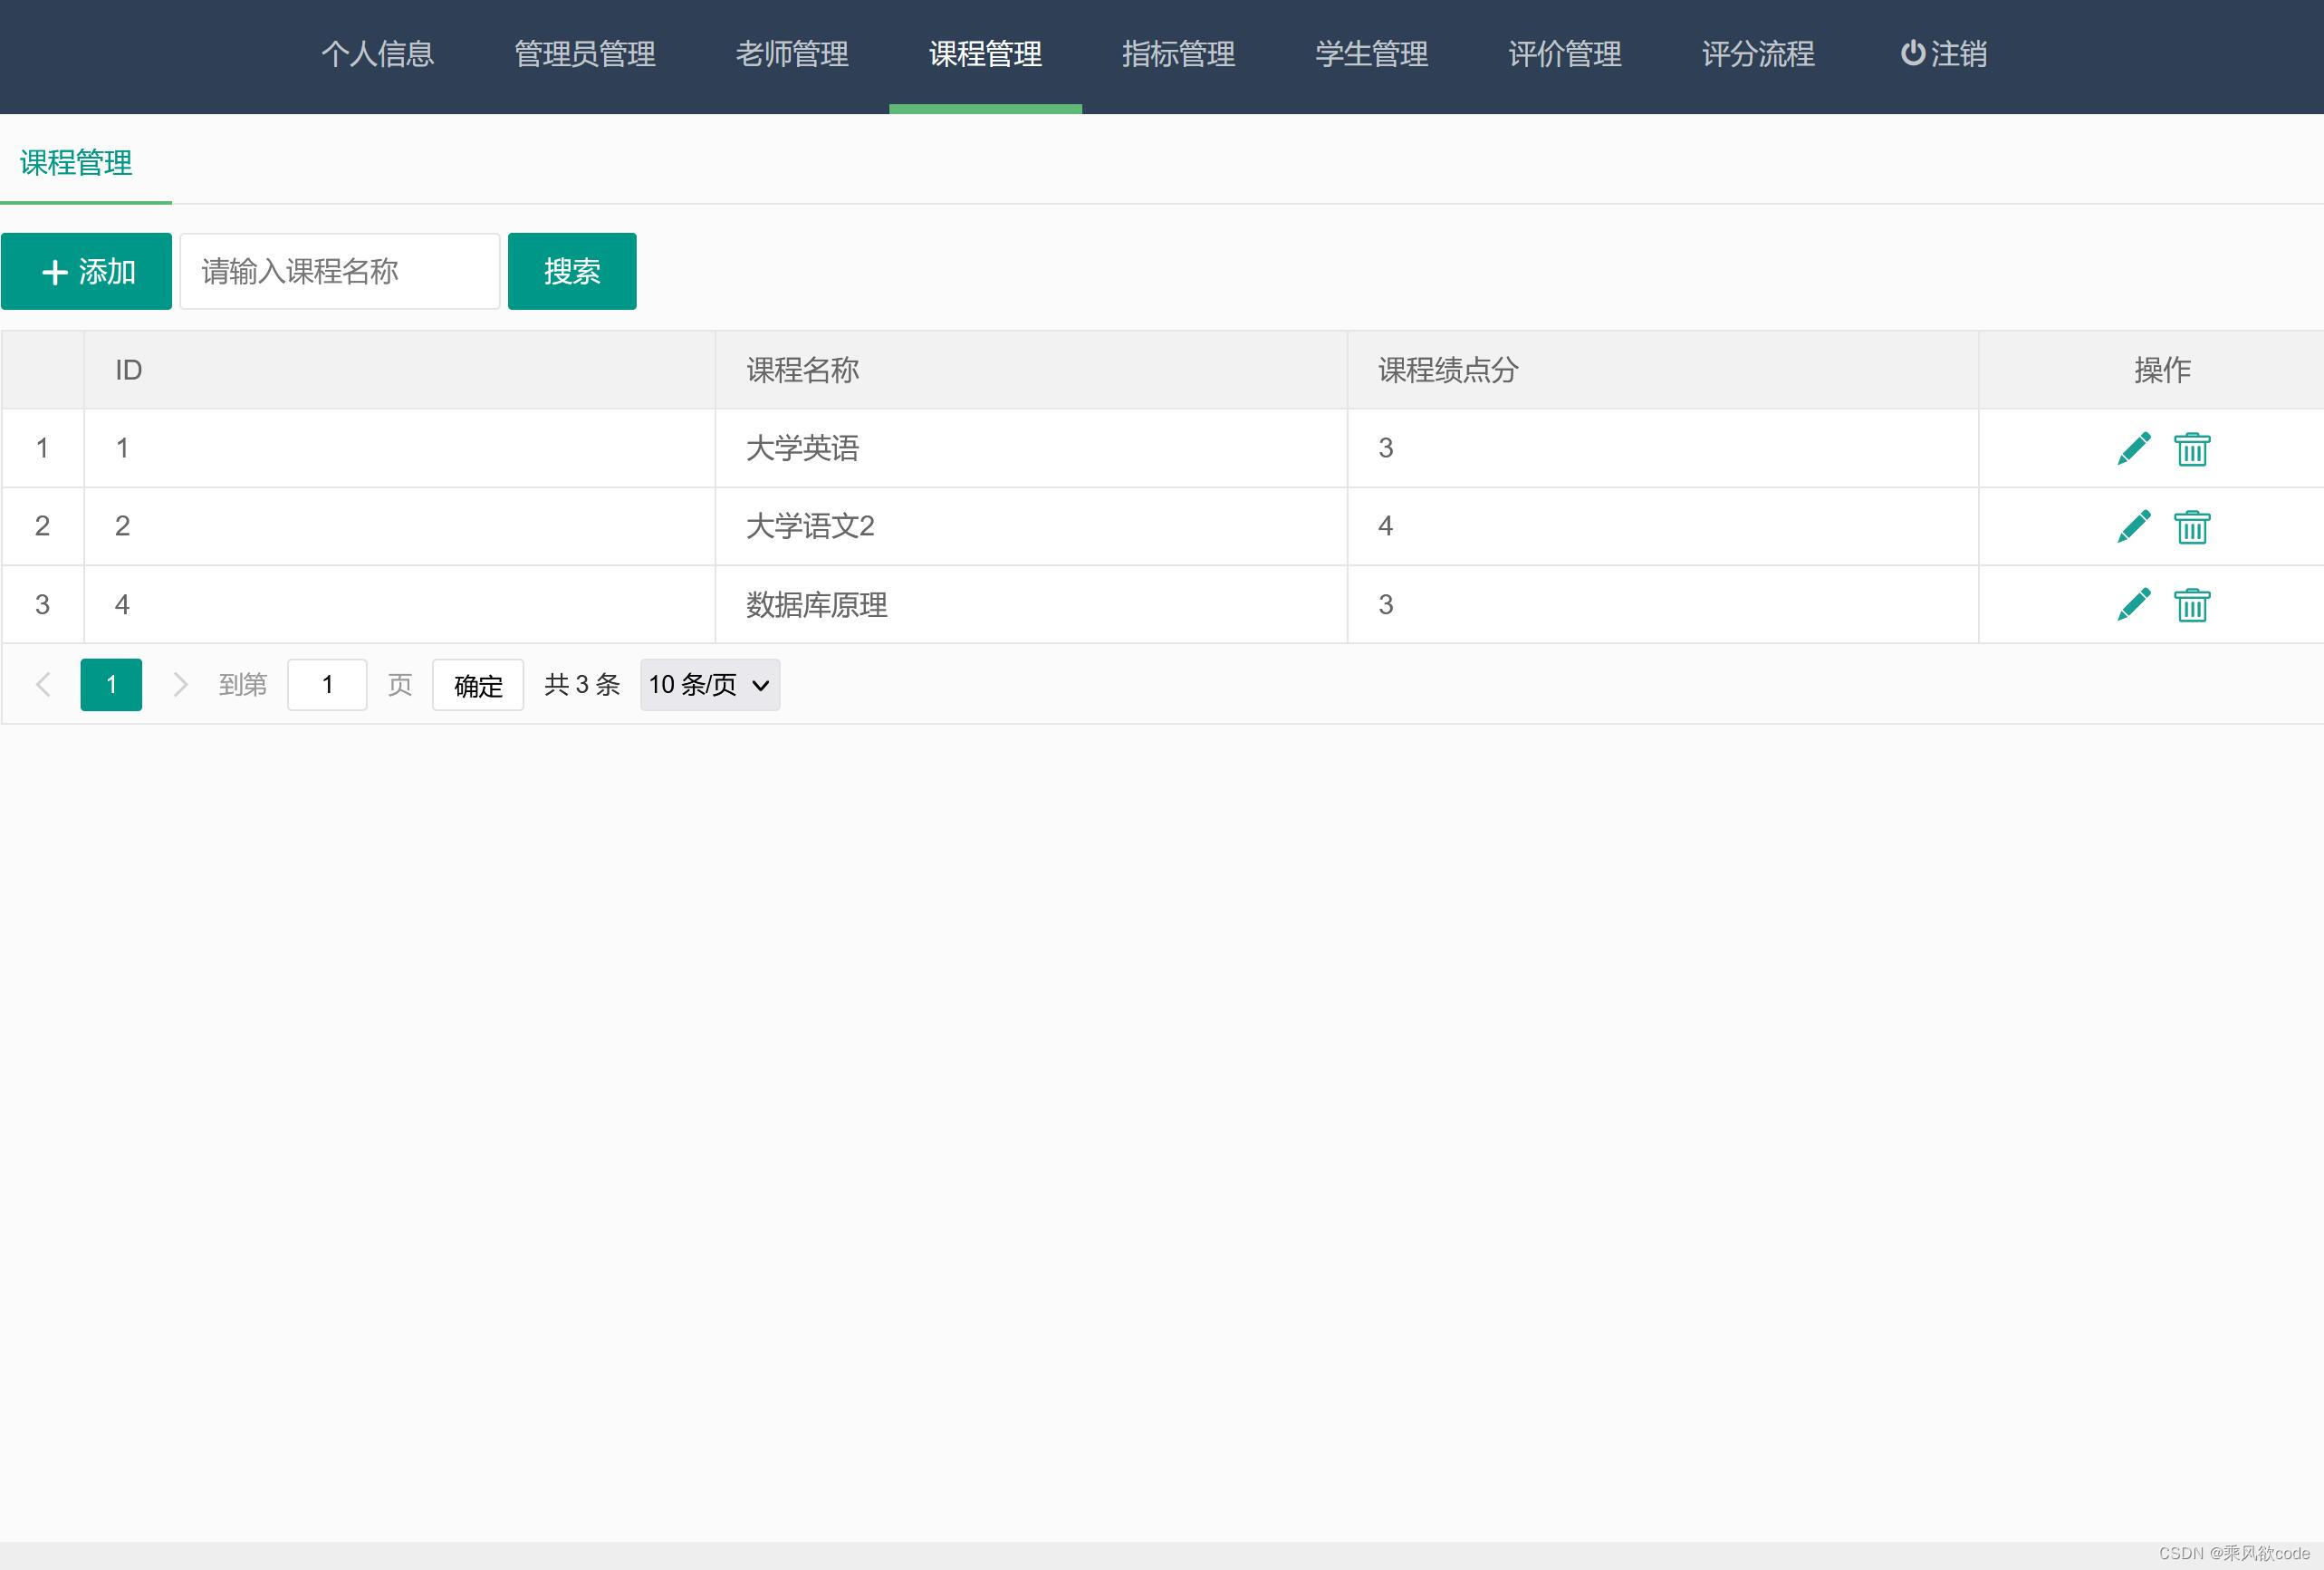This screenshot has width=2324, height=1570.
Task: Click the 确定 confirm button in pagination
Action: pos(477,685)
